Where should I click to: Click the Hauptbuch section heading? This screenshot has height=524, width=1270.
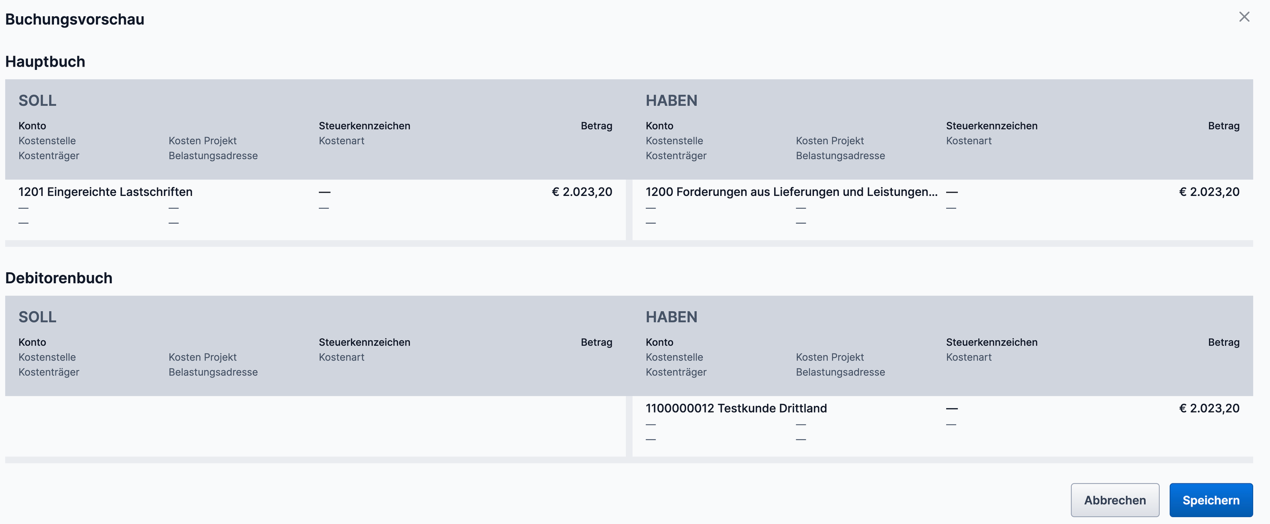45,62
